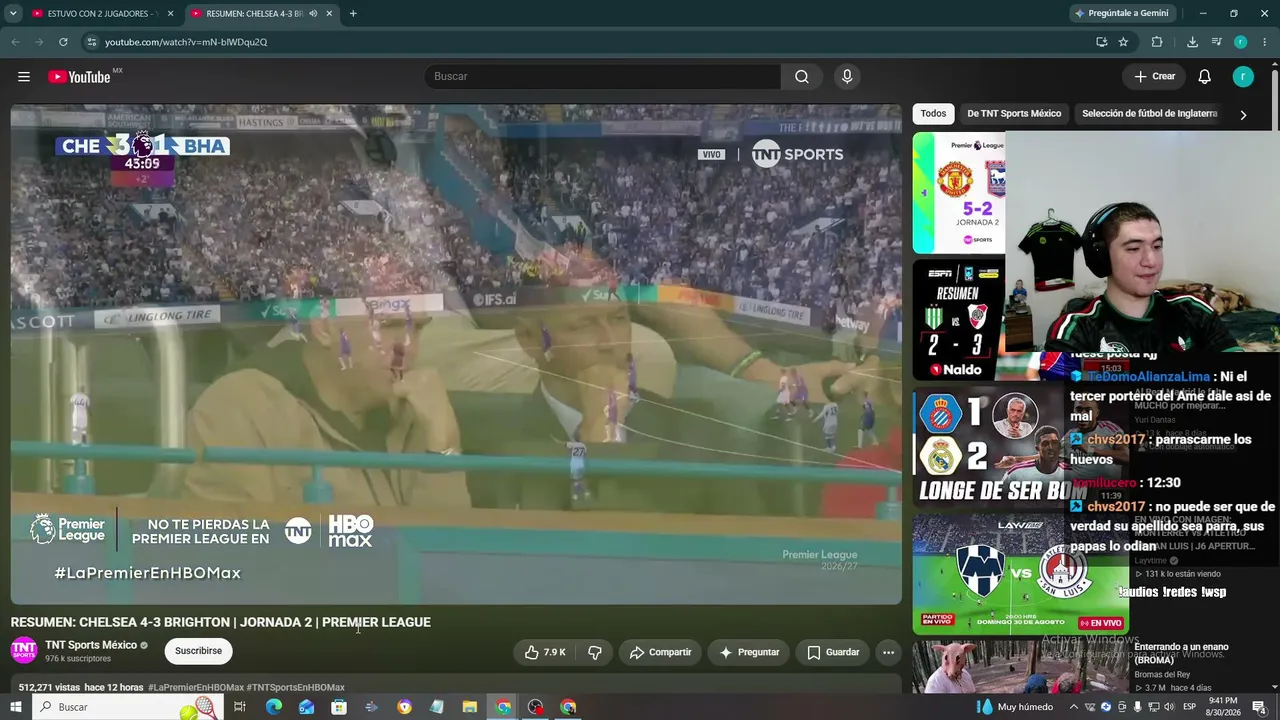The height and width of the screenshot is (720, 1280).
Task: Mute the tab playing audio
Action: pyautogui.click(x=313, y=13)
